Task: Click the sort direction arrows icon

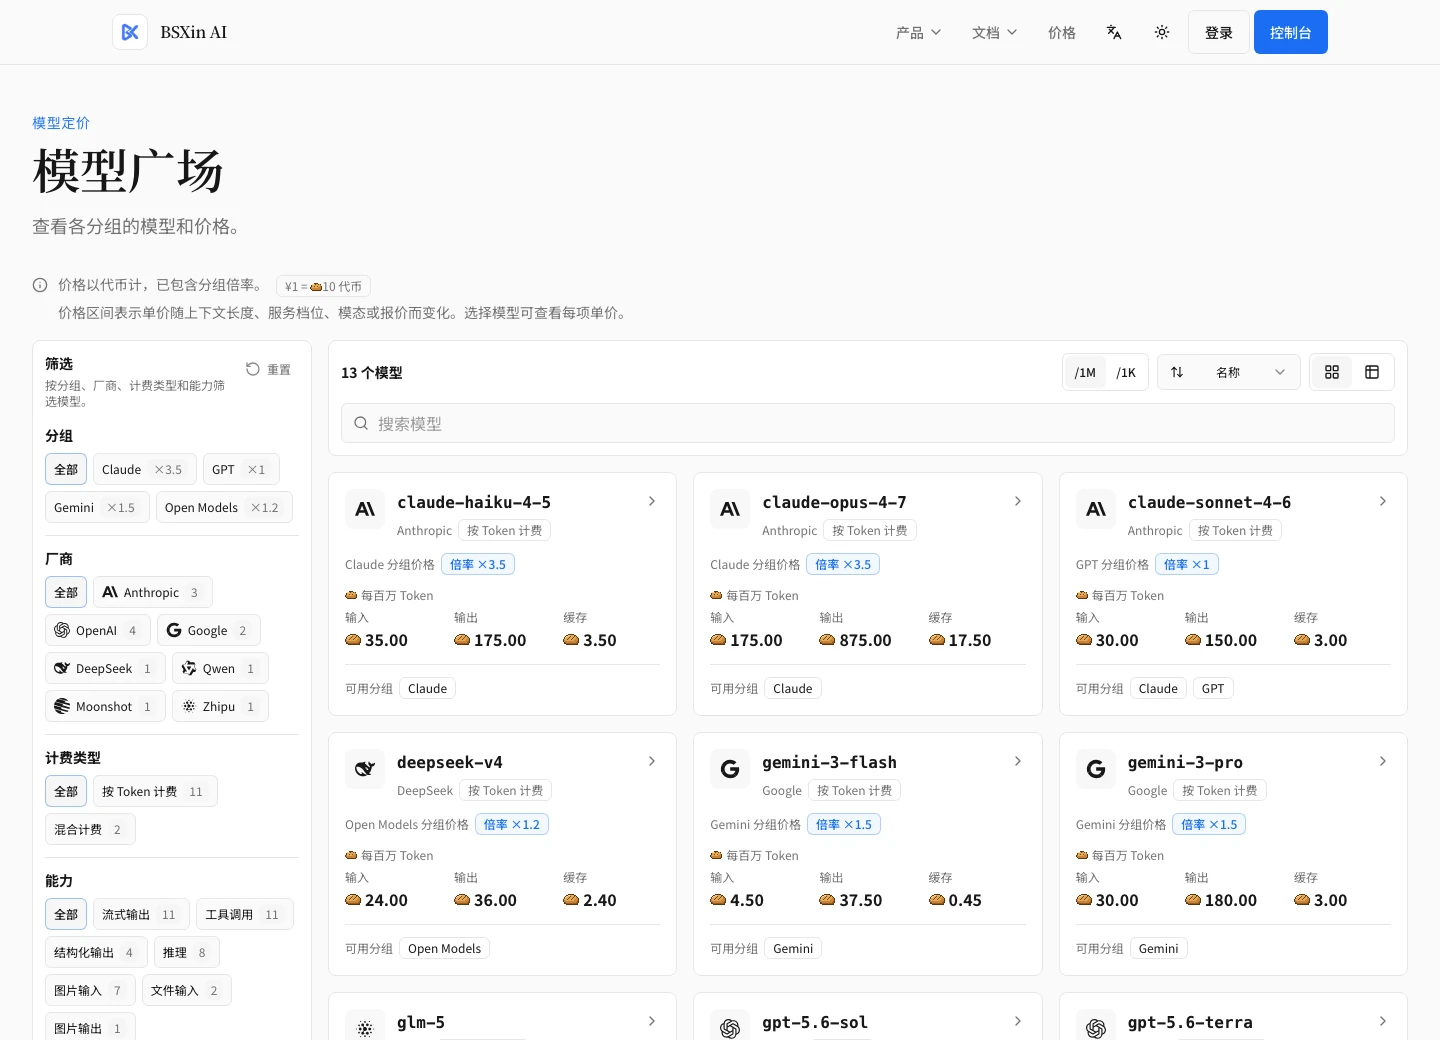Action: (1177, 372)
